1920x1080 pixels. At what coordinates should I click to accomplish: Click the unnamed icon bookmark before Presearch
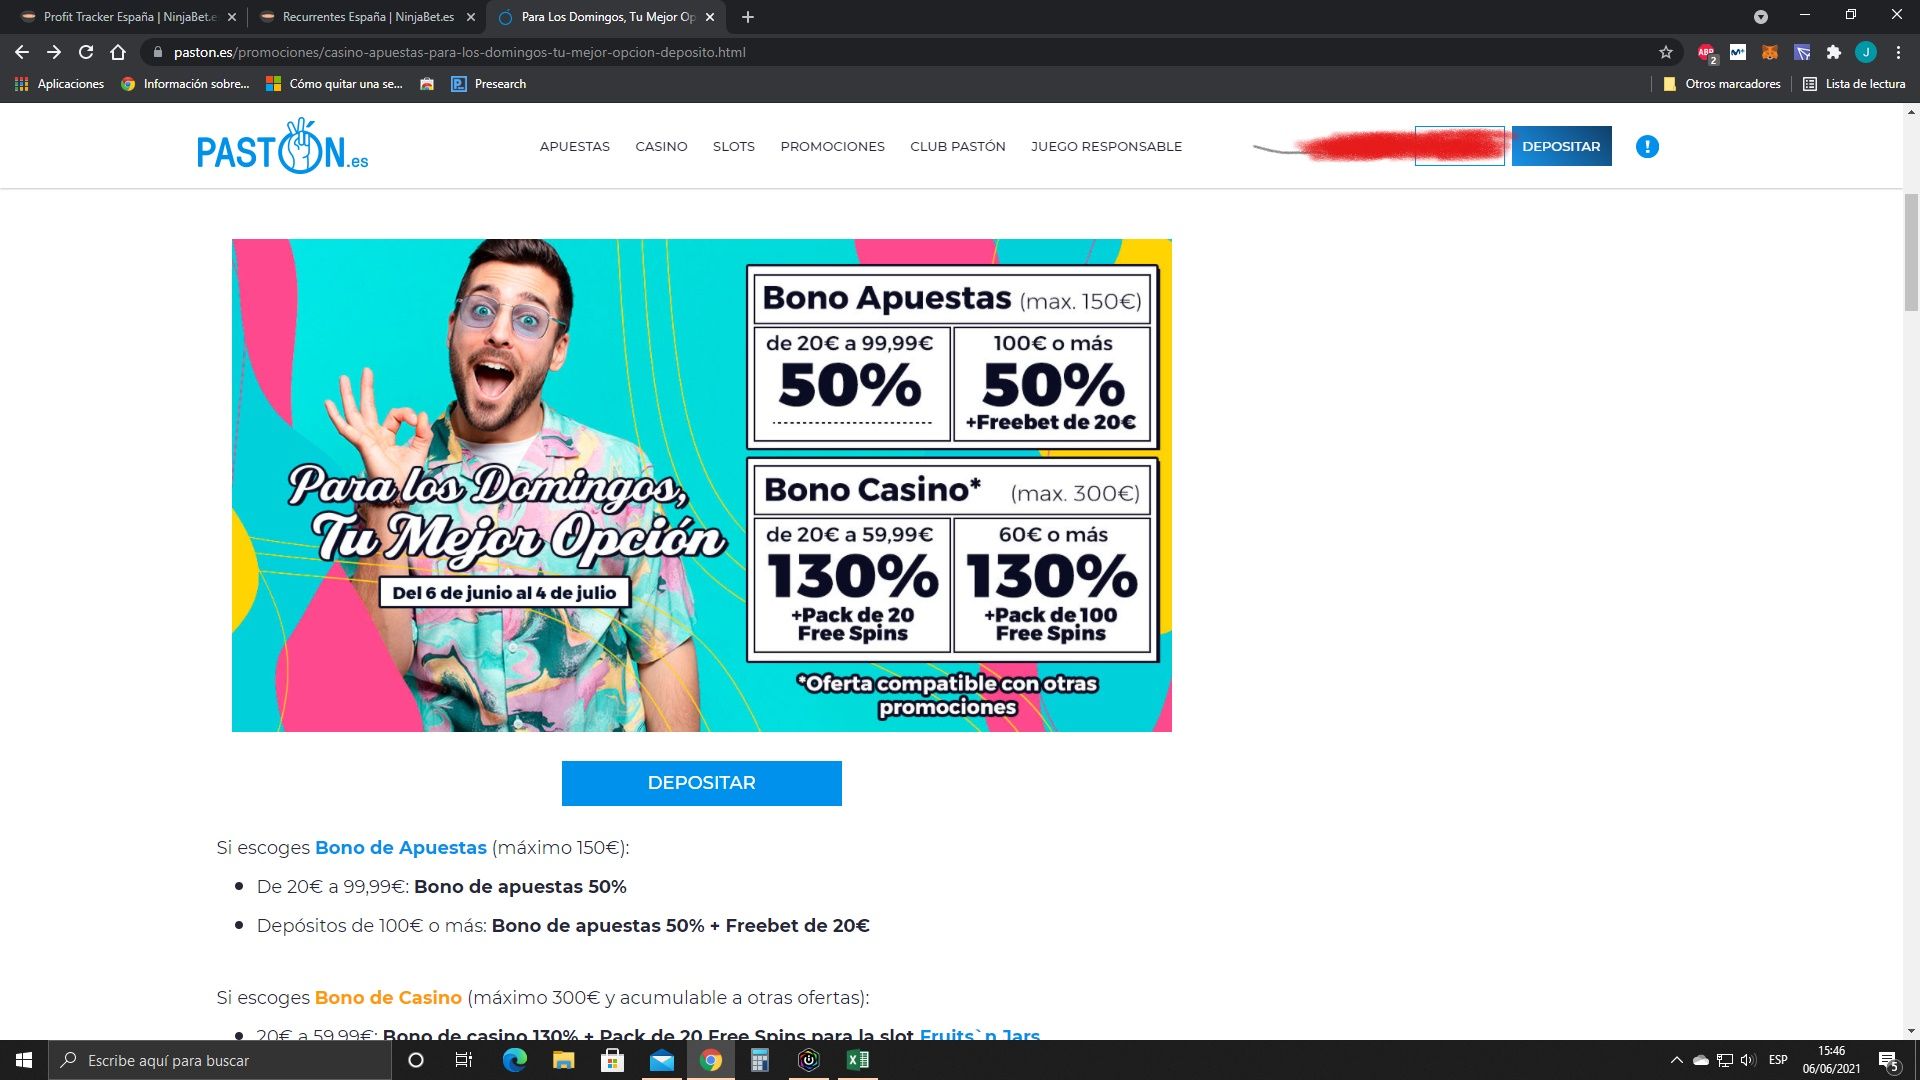pos(427,84)
